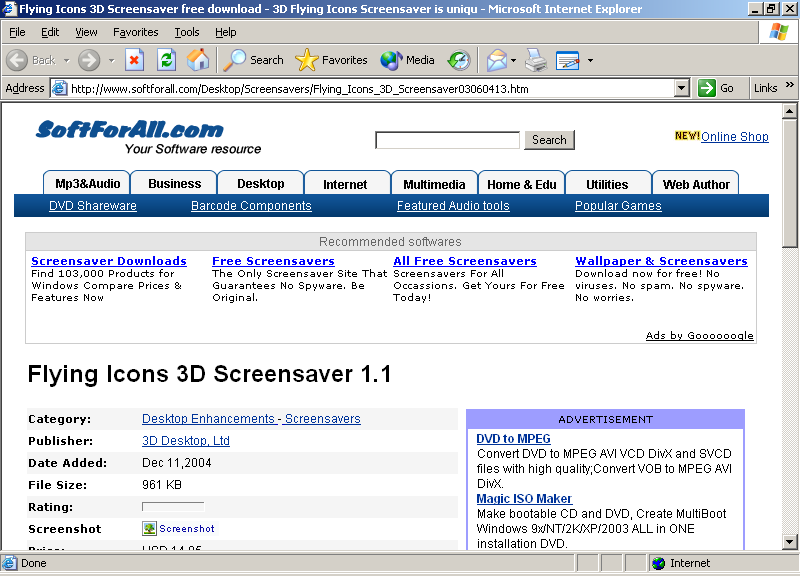Image resolution: width=800 pixels, height=576 pixels.
Task: Open the Search pane magnifier icon
Action: [x=235, y=60]
